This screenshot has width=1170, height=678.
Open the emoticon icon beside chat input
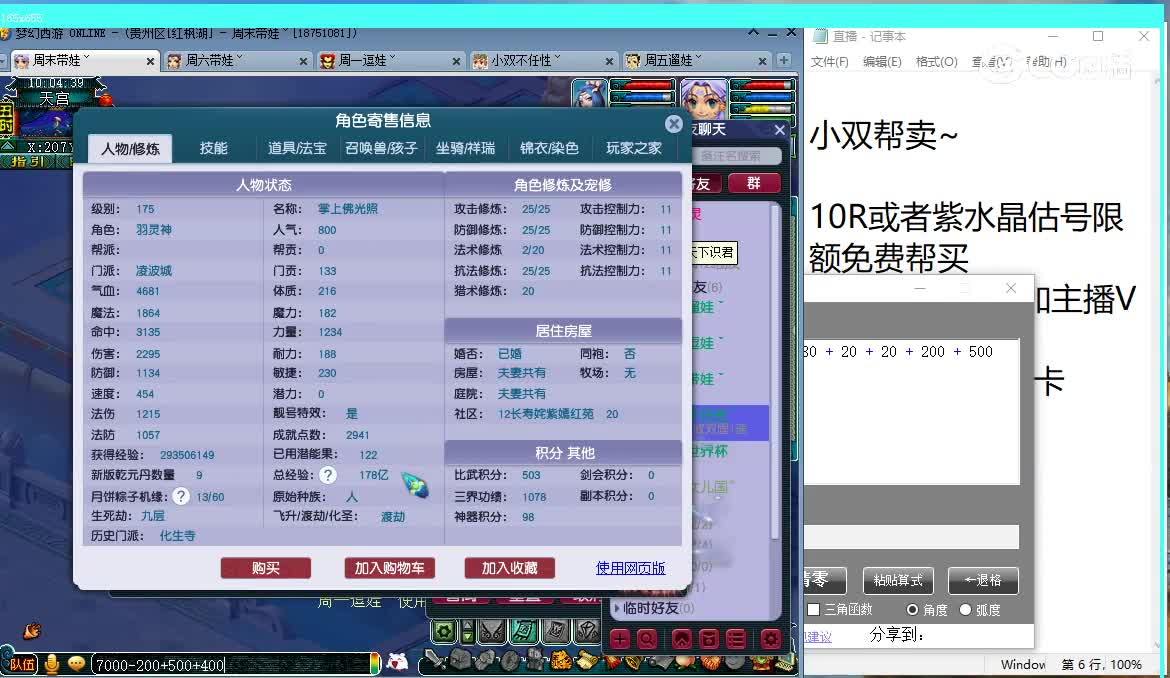[75, 663]
